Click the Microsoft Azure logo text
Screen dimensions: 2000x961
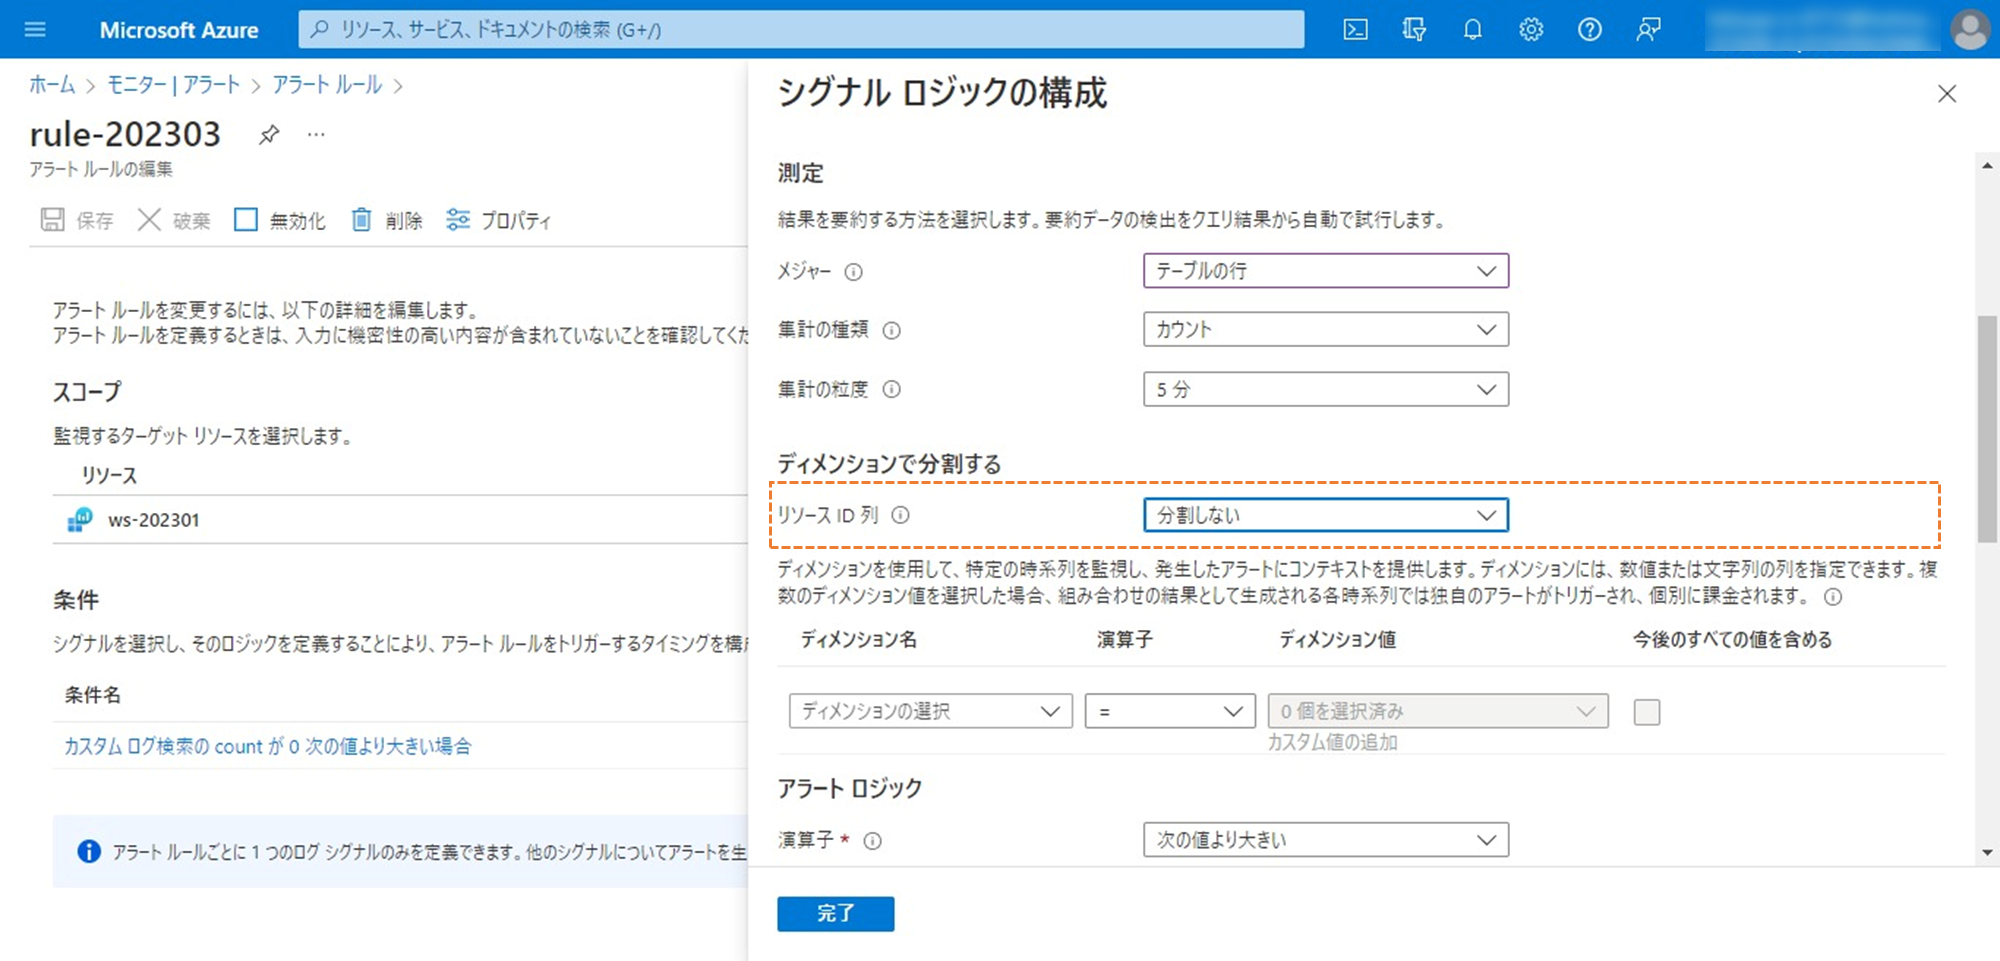(x=179, y=30)
